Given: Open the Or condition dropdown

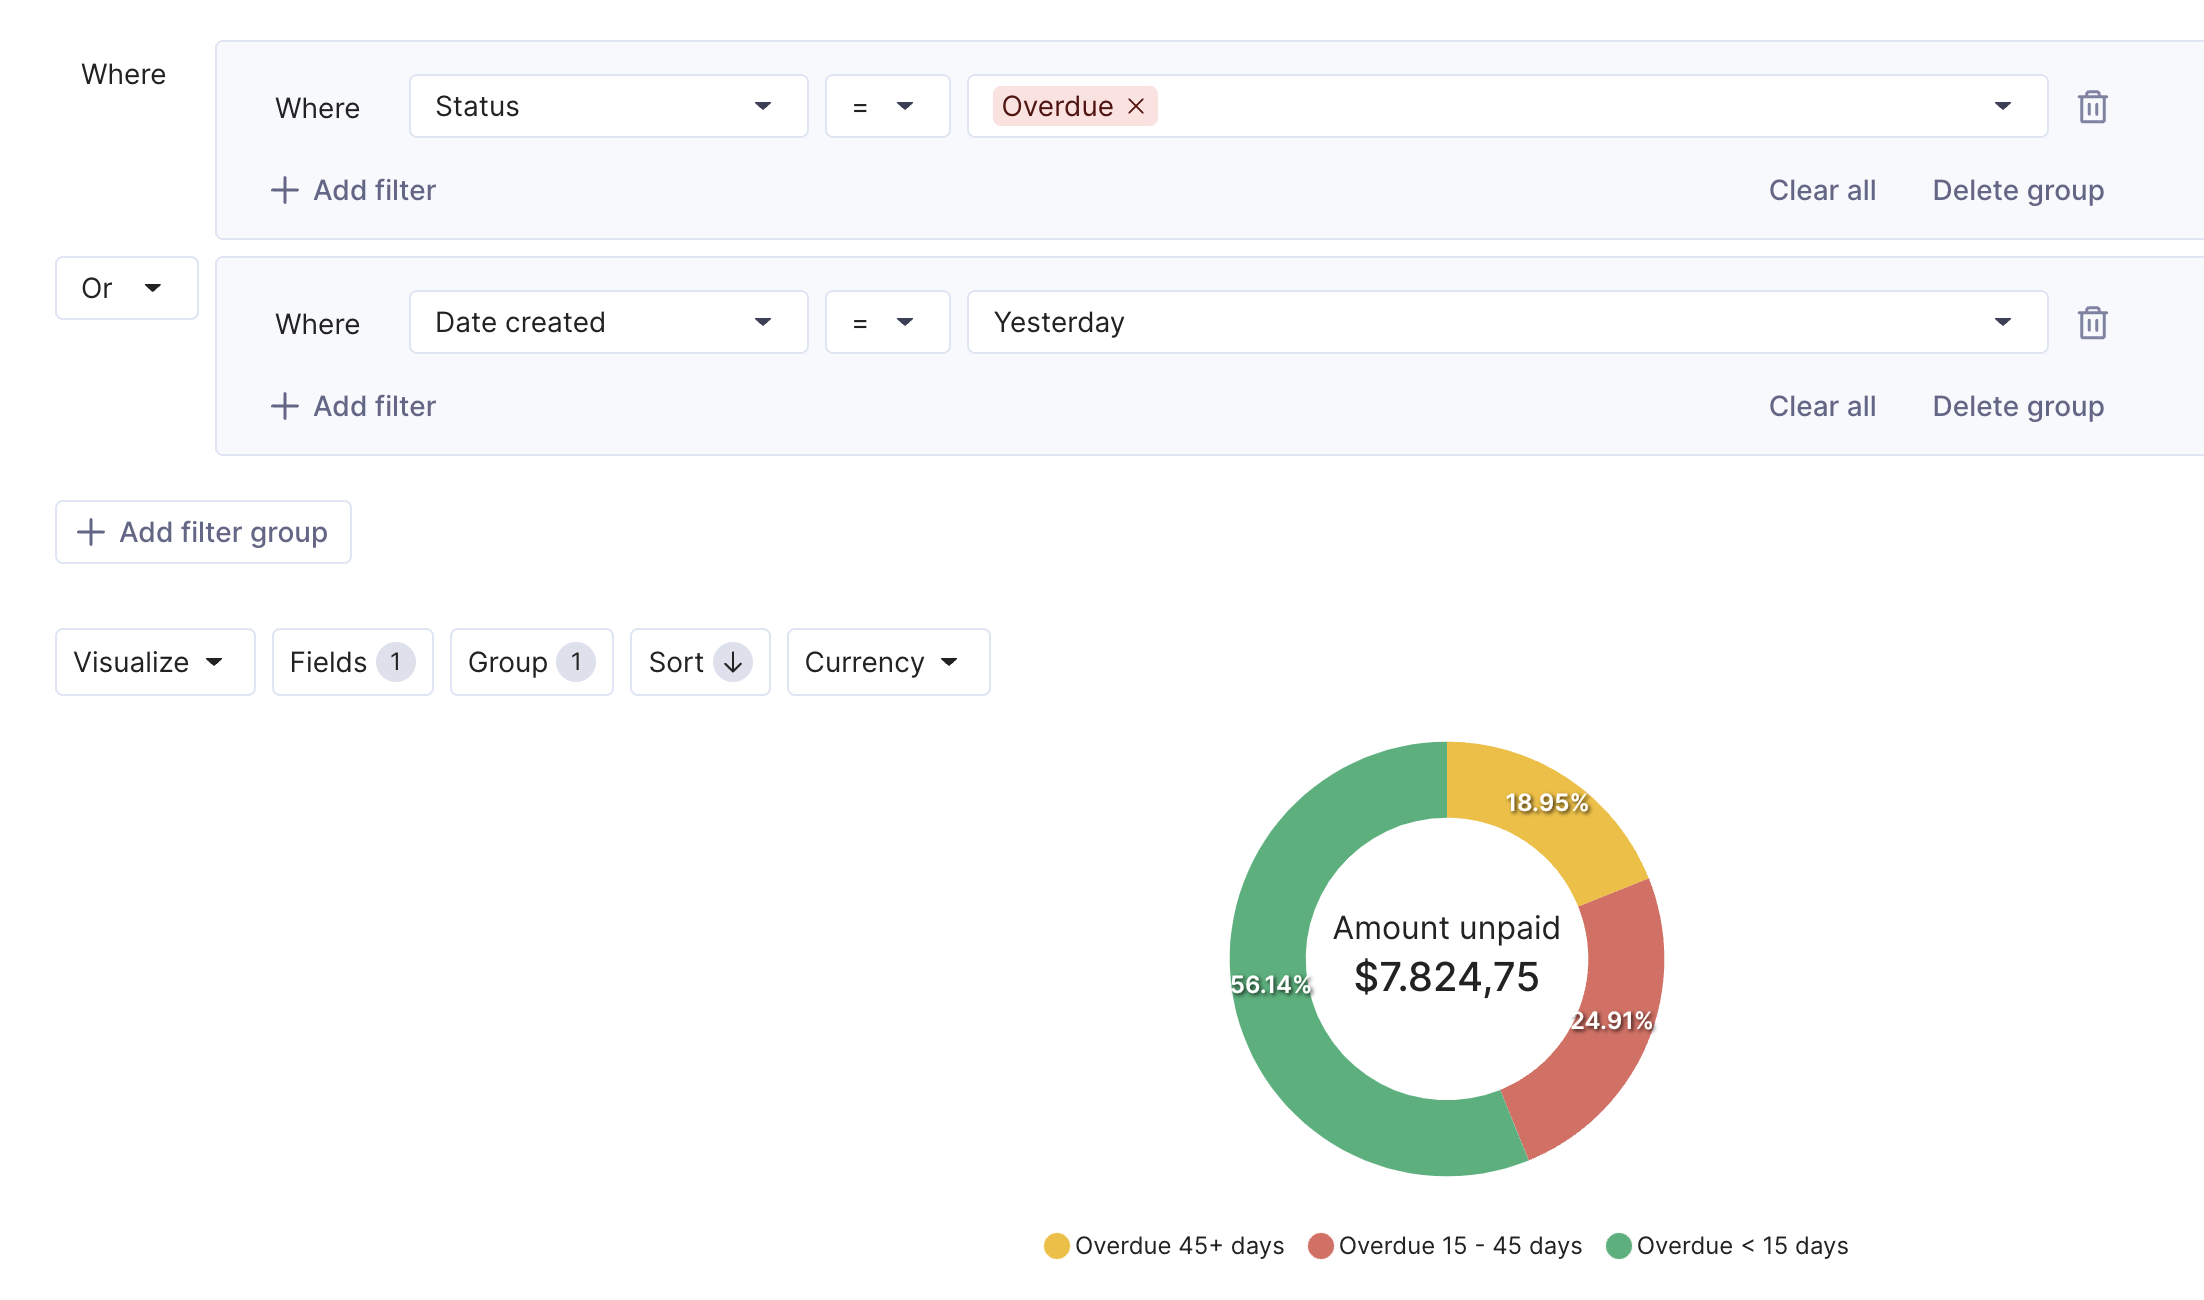Looking at the screenshot, I should (x=127, y=288).
